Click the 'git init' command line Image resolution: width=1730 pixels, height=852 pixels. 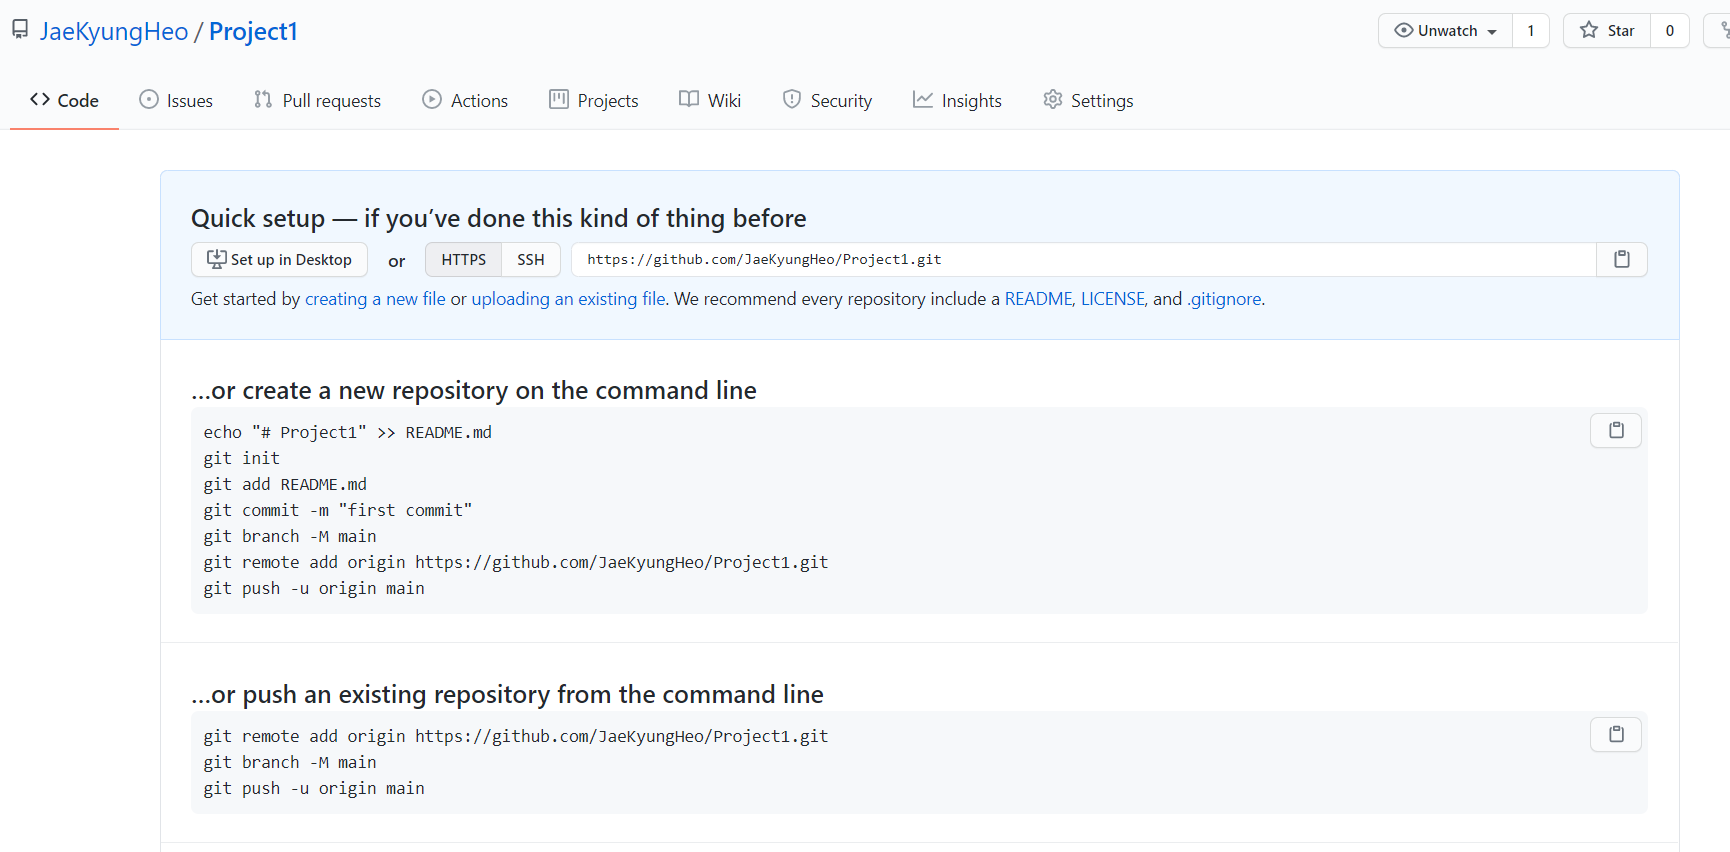(x=242, y=458)
